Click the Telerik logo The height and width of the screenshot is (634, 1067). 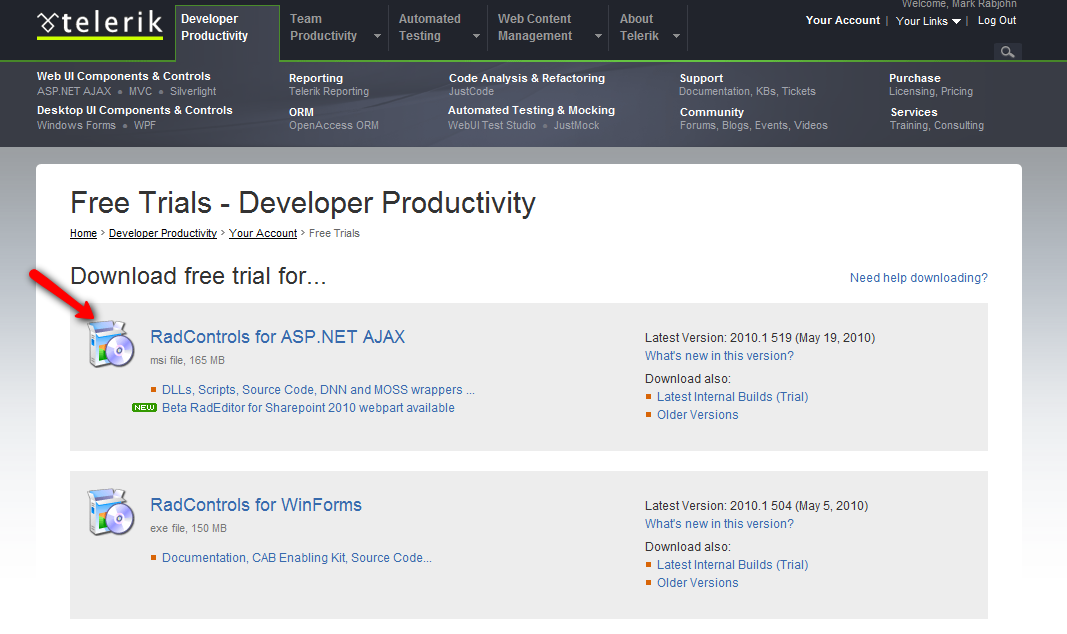[99, 25]
